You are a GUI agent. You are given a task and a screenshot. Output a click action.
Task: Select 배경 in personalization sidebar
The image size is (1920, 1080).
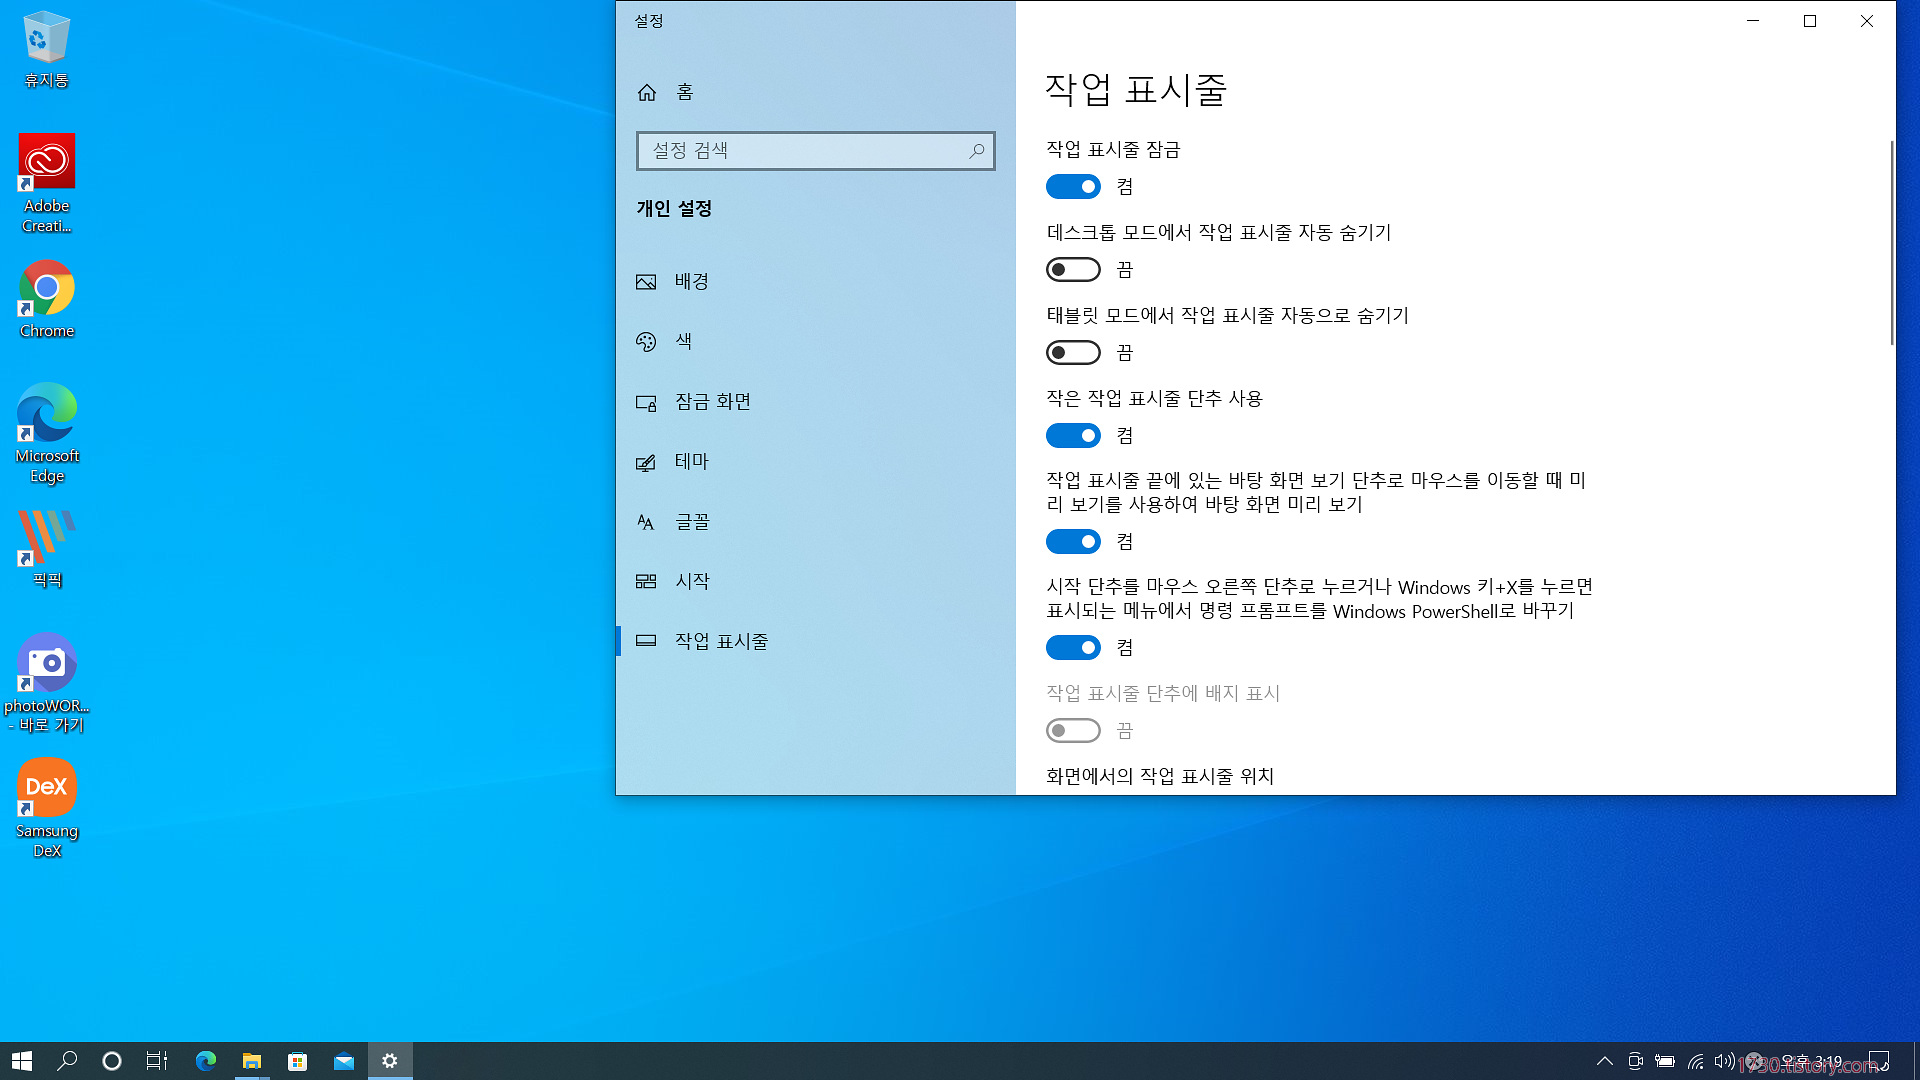click(x=691, y=282)
